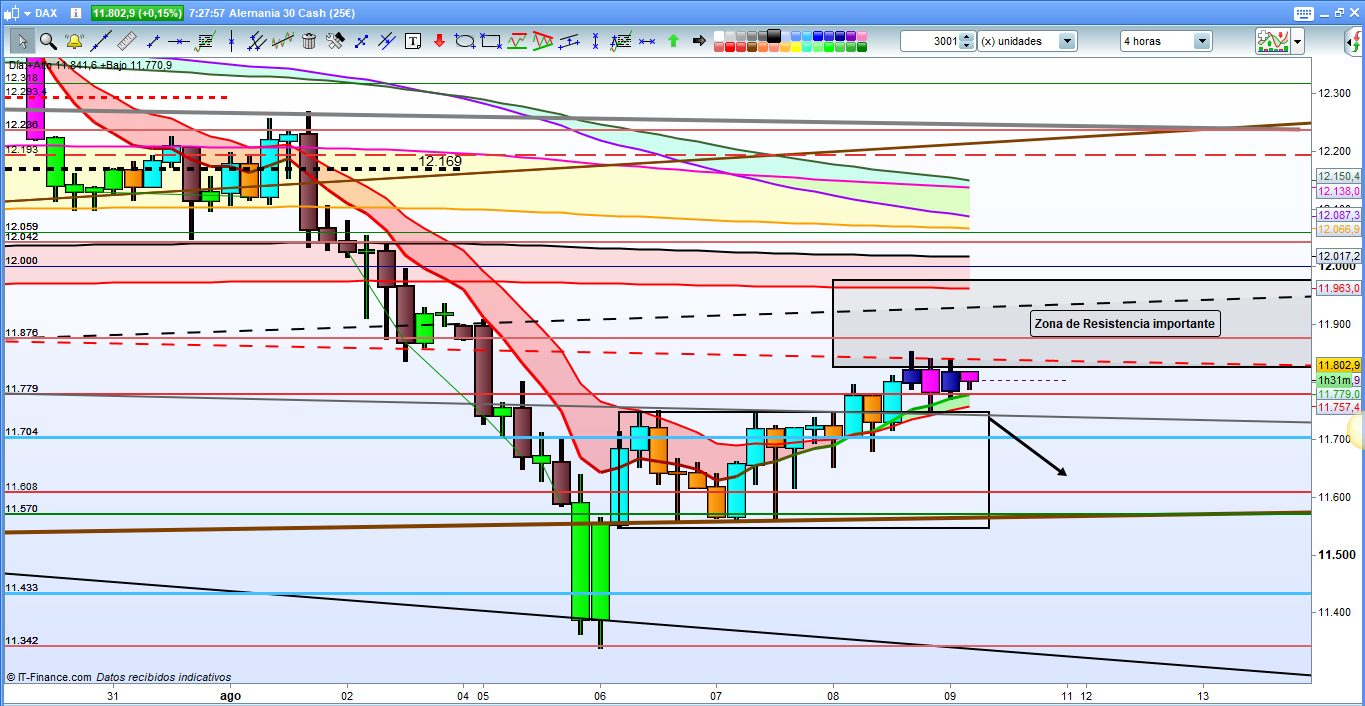Activate the magnifying glass zoom tool
Image resolution: width=1365 pixels, height=706 pixels.
[x=48, y=41]
